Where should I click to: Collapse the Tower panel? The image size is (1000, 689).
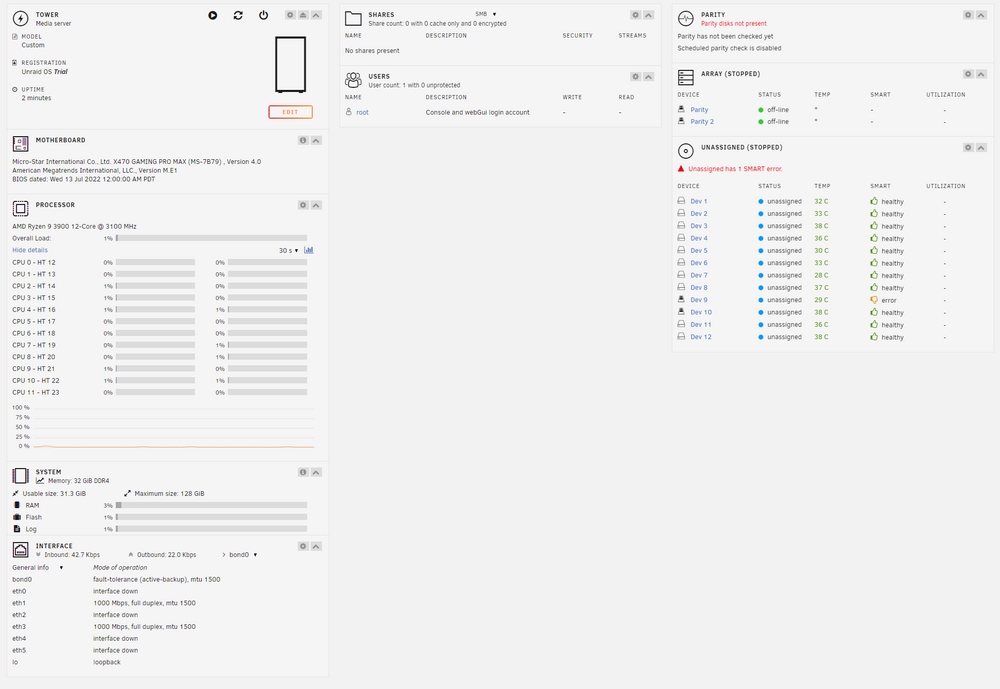click(x=316, y=15)
